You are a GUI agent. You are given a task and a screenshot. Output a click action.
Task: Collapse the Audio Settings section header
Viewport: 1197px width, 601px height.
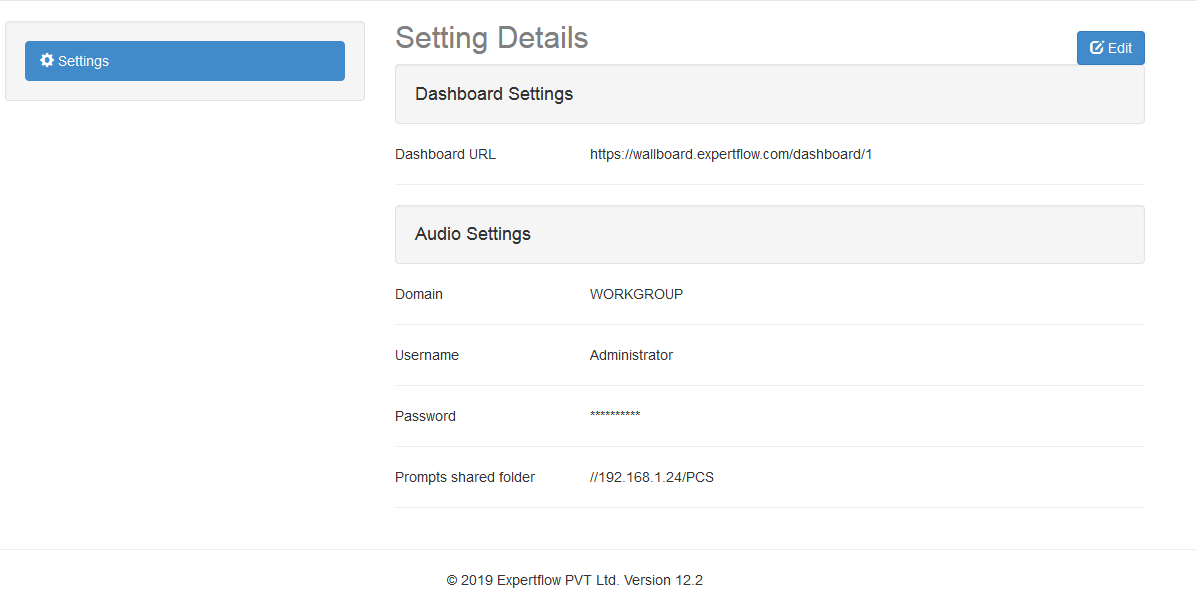472,233
